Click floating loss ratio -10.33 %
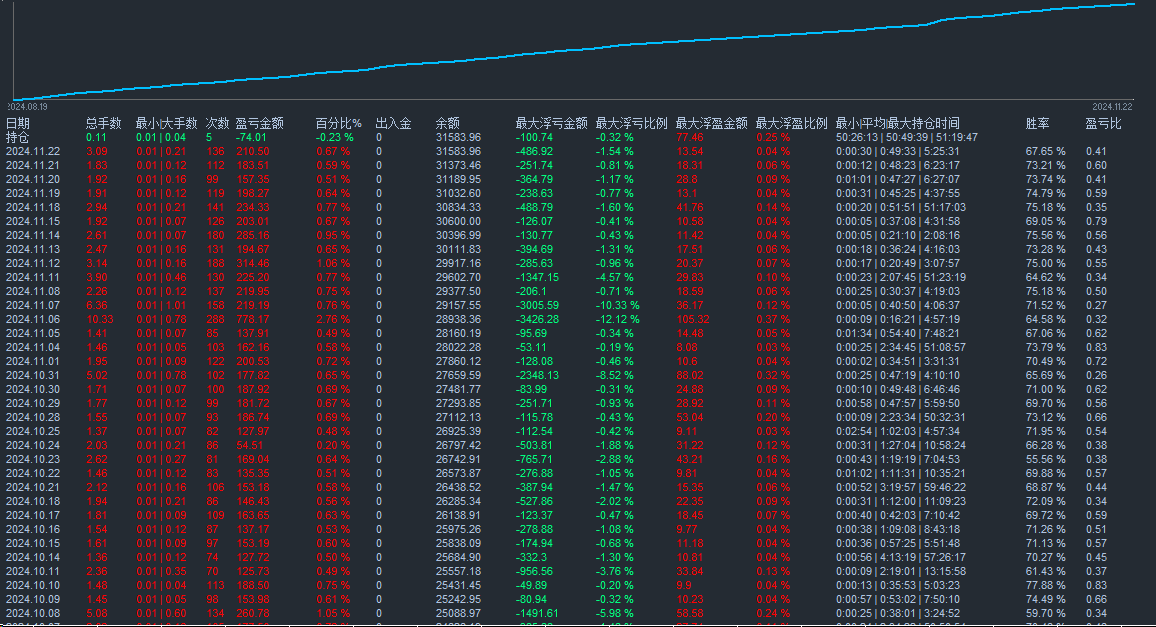Screen dimensions: 1156x627 tap(618, 305)
